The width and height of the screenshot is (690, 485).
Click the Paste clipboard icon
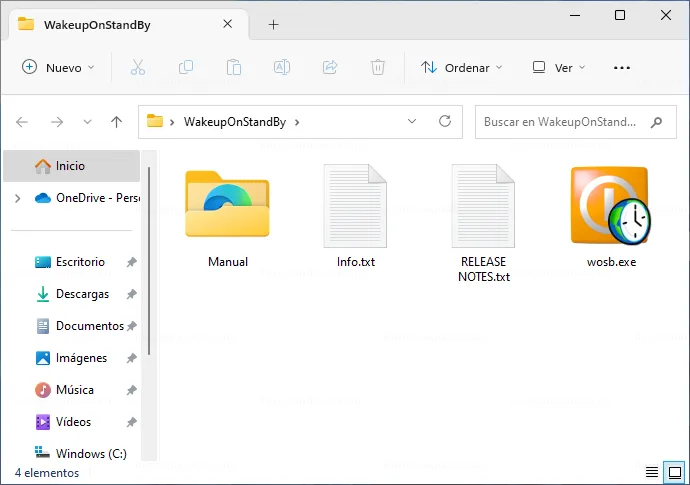click(234, 67)
